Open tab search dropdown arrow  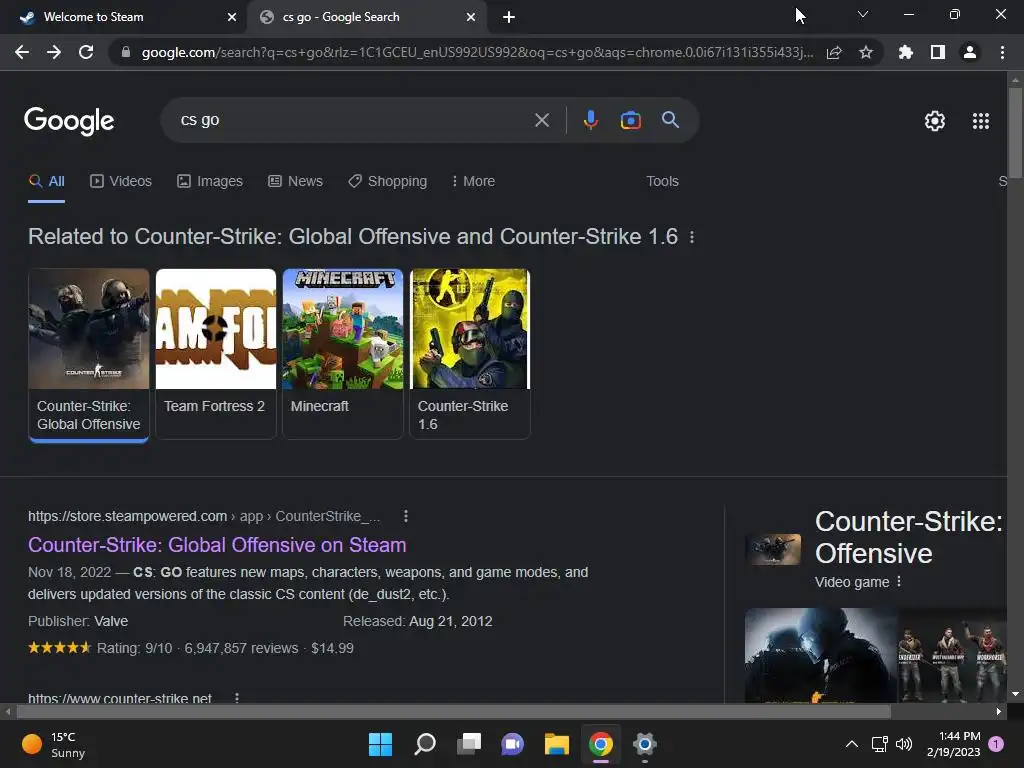point(863,14)
